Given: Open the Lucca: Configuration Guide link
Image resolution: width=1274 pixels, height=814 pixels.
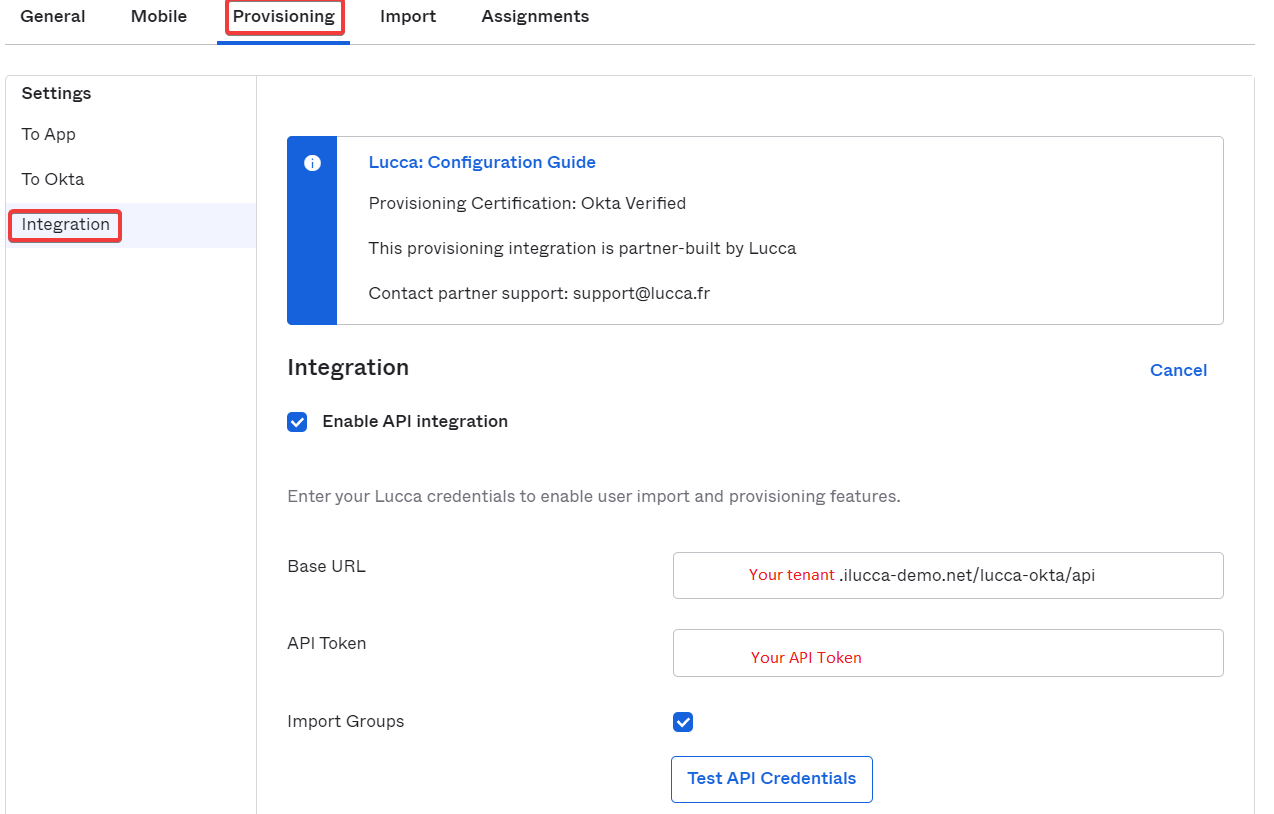Looking at the screenshot, I should pos(482,162).
